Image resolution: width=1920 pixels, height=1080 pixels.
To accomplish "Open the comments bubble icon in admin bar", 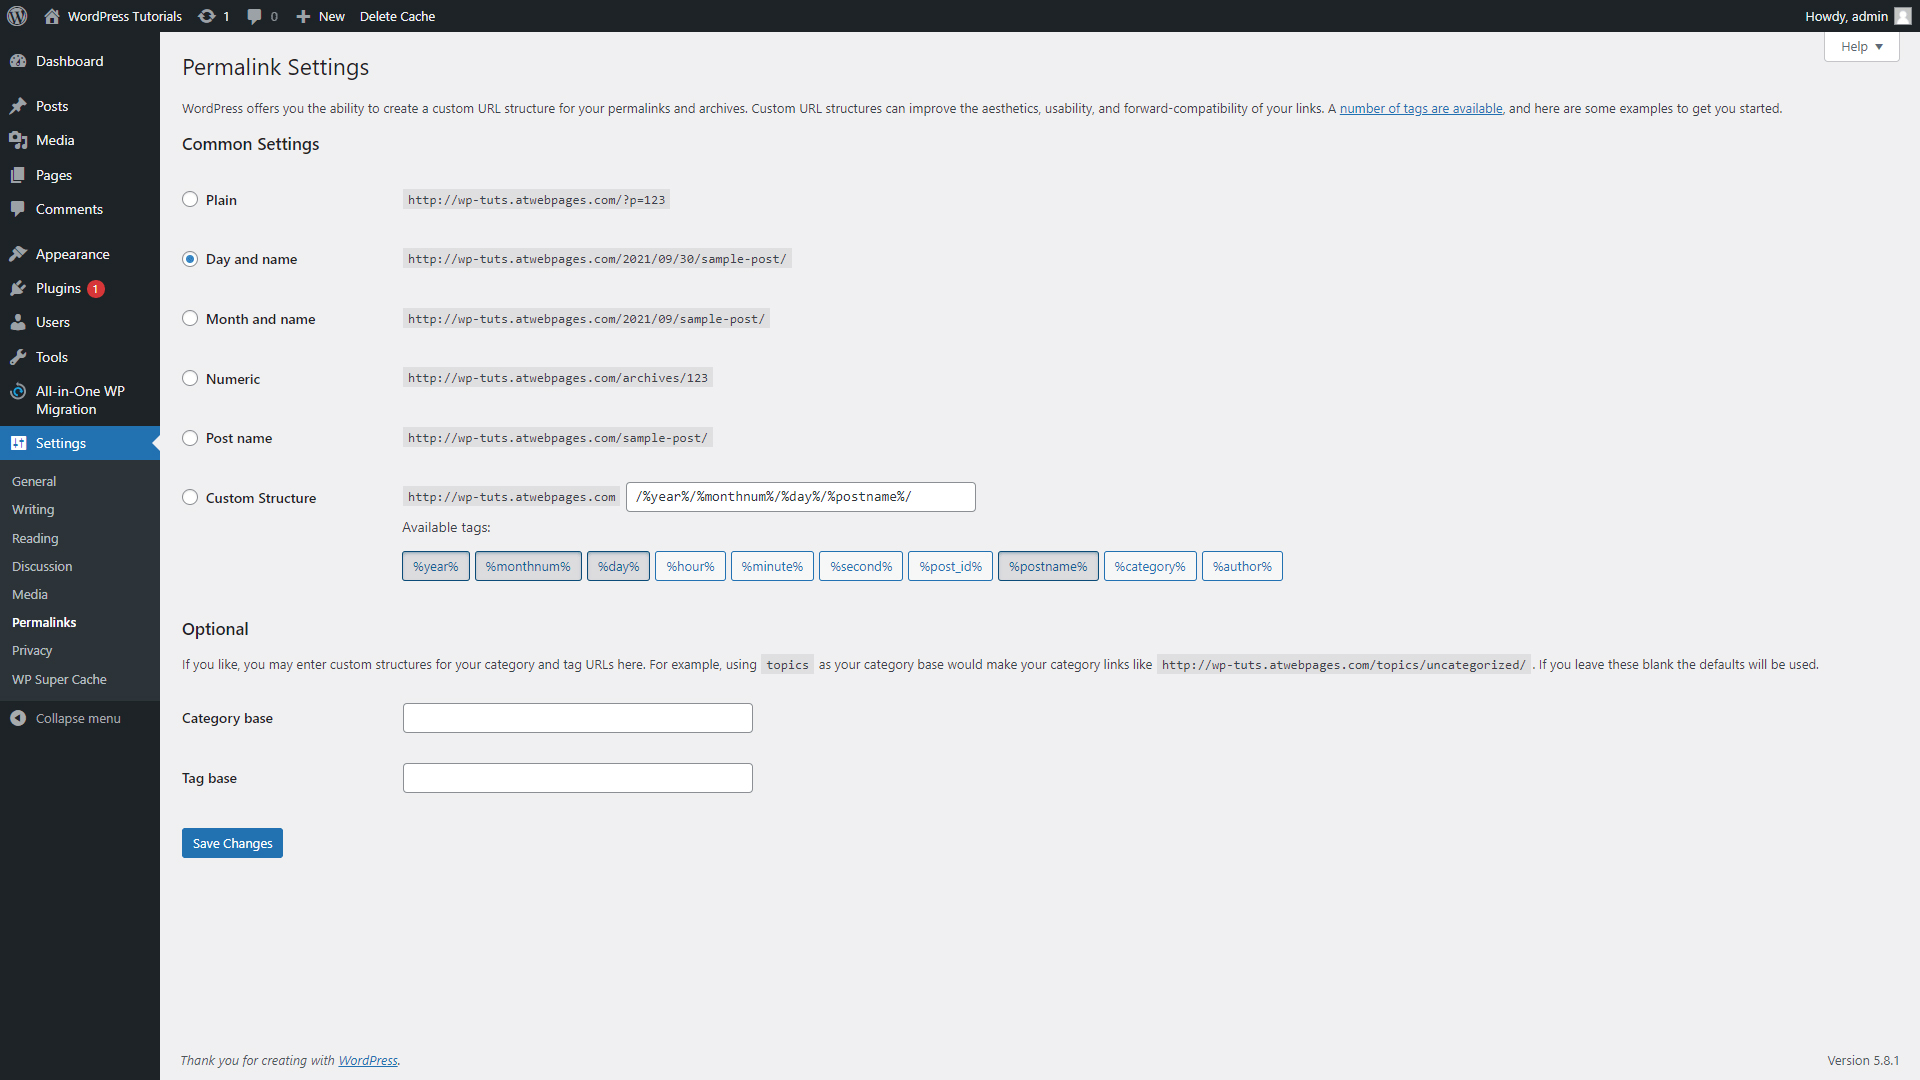I will (254, 16).
